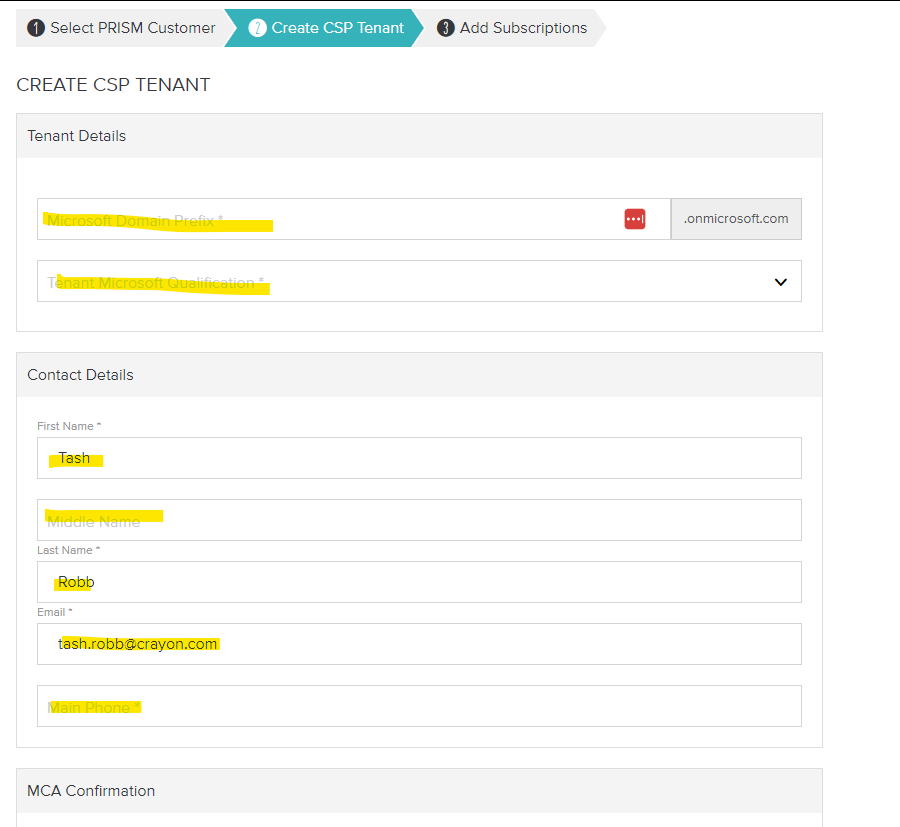900x827 pixels.
Task: Click the step 1 numbered circle icon
Action: pyautogui.click(x=36, y=28)
